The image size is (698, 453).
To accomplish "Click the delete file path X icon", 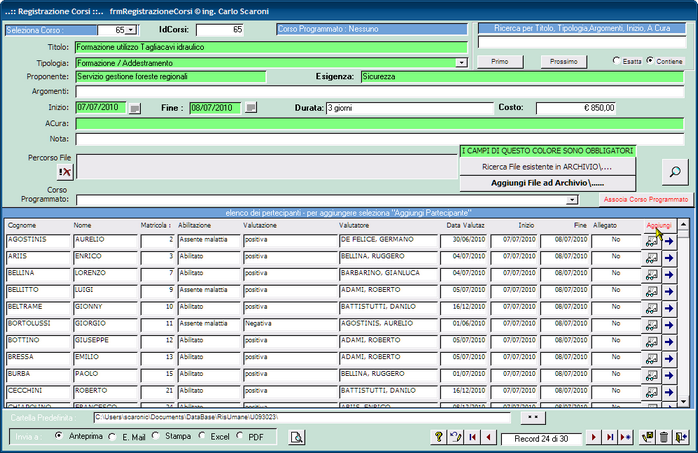I will pos(65,172).
